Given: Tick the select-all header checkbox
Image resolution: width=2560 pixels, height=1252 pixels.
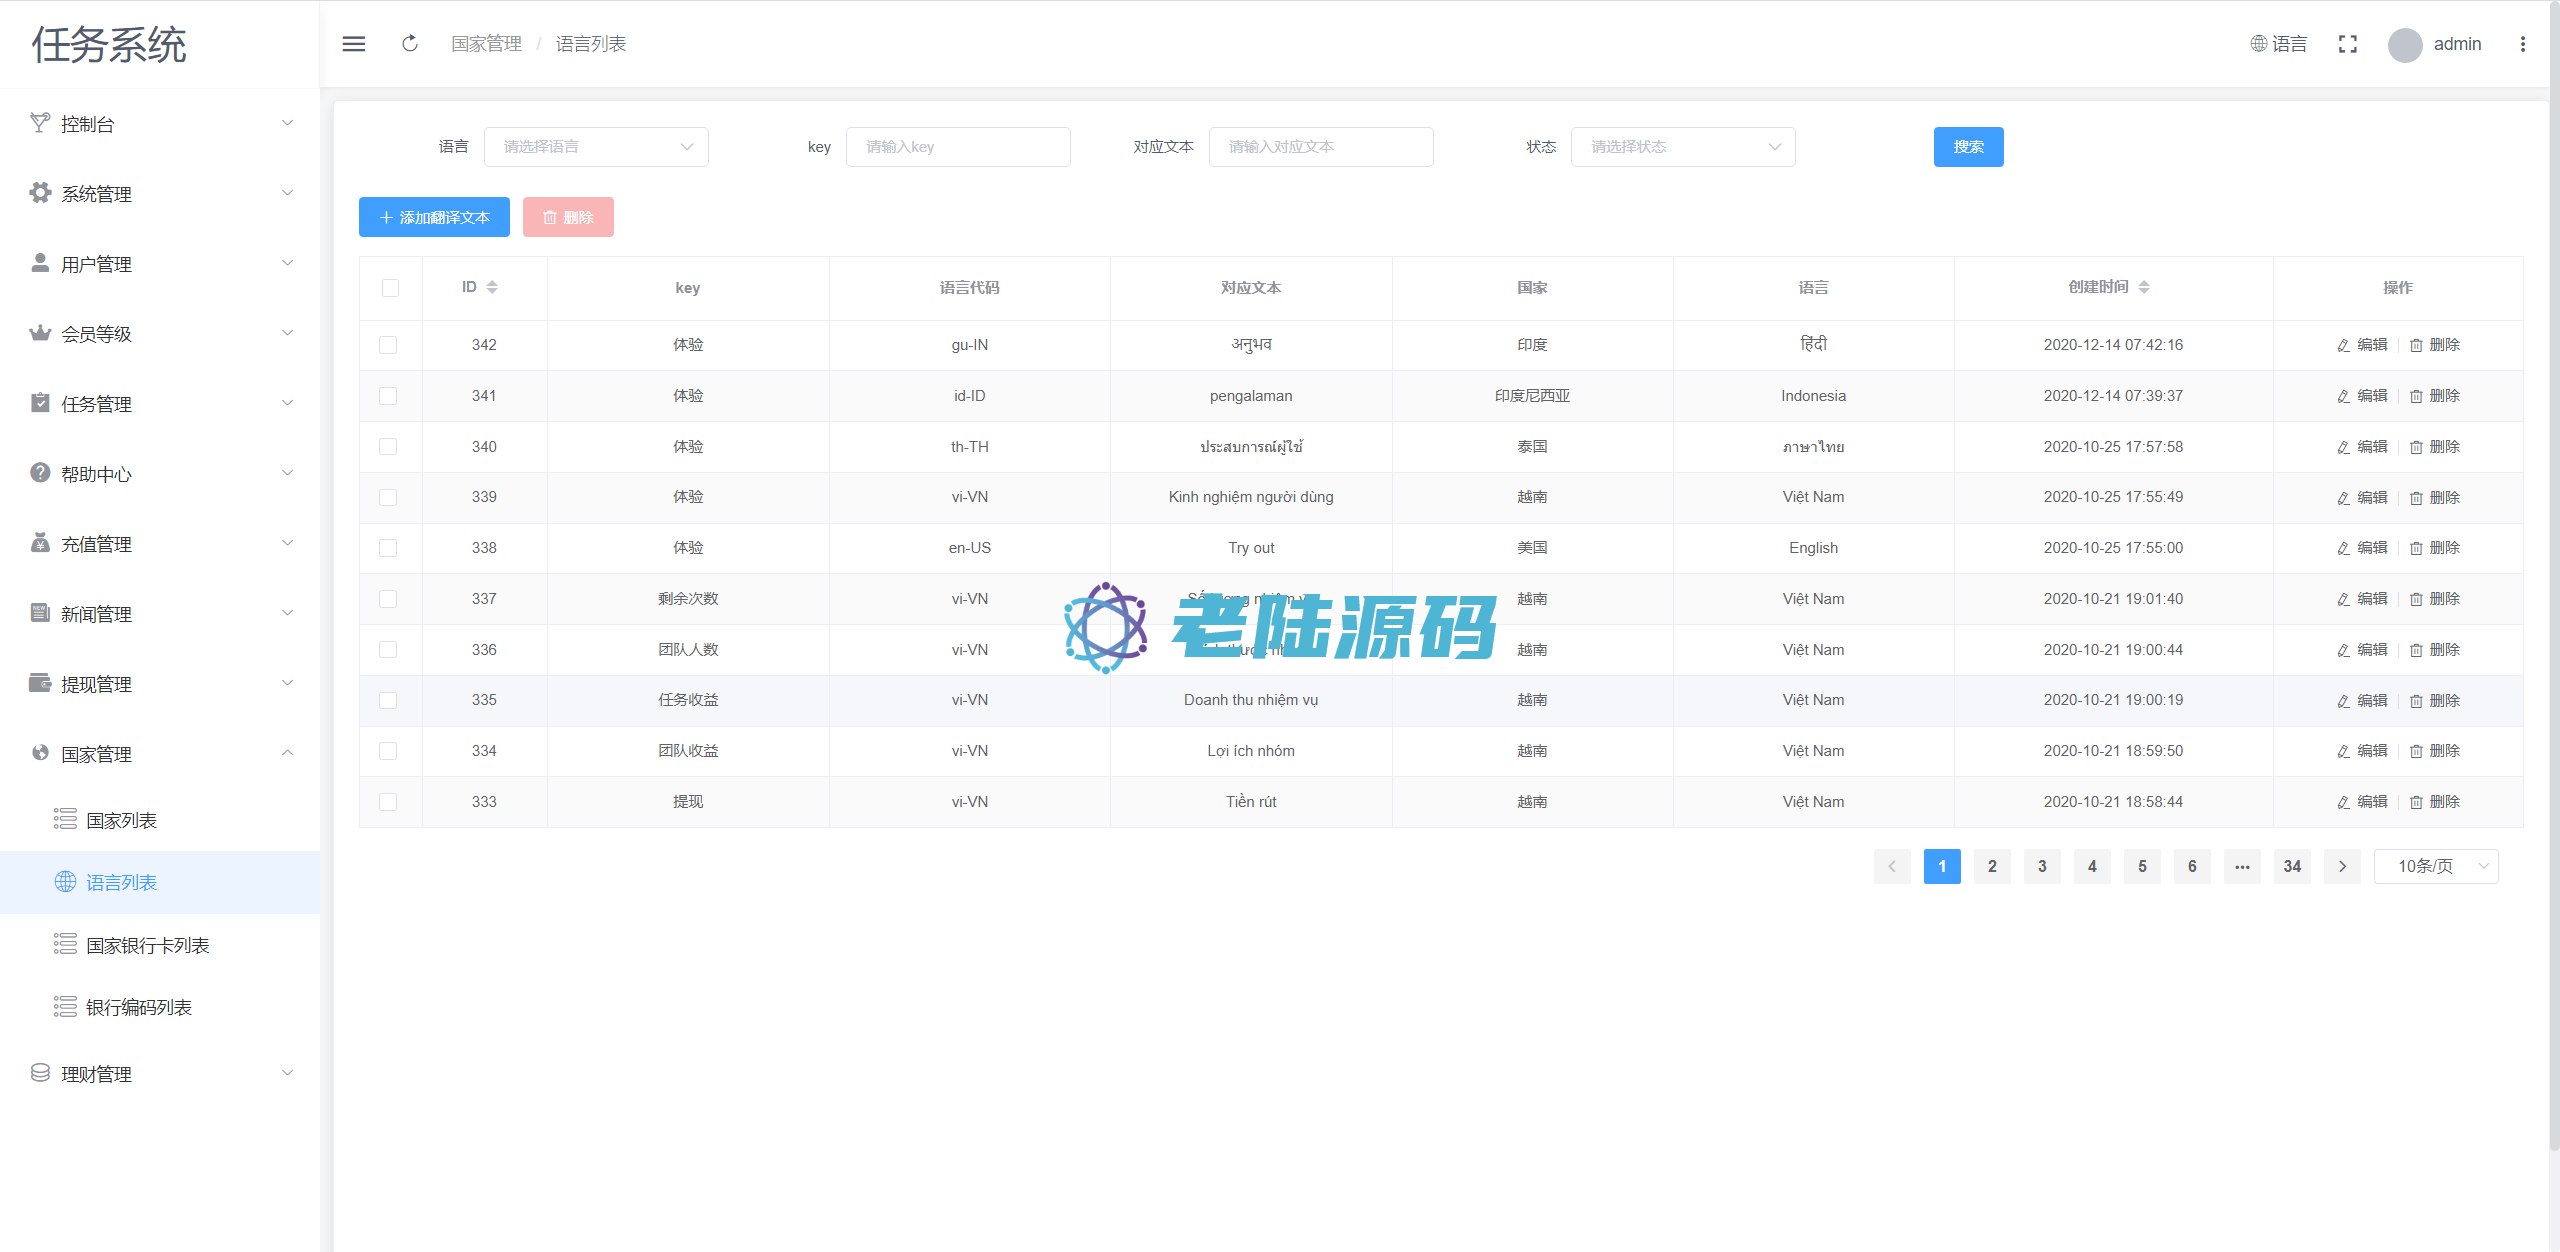Looking at the screenshot, I should click(x=390, y=288).
